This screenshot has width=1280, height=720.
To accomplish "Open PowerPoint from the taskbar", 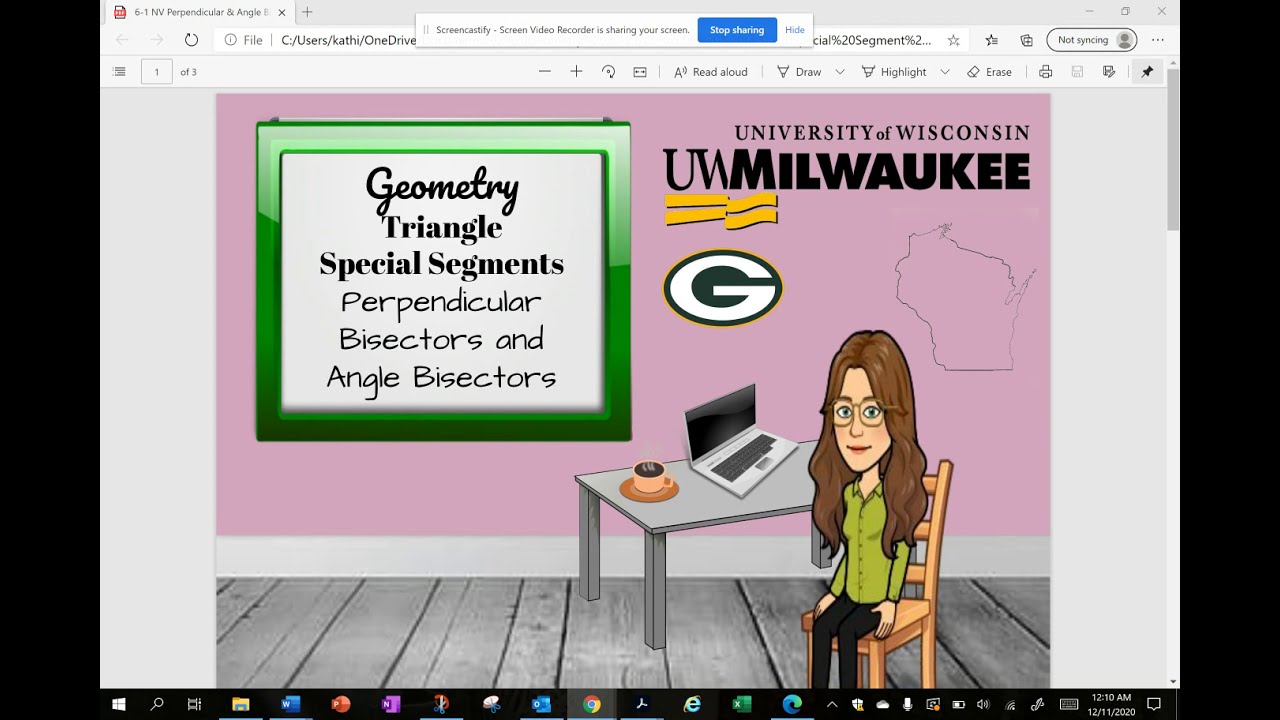I will 340,704.
